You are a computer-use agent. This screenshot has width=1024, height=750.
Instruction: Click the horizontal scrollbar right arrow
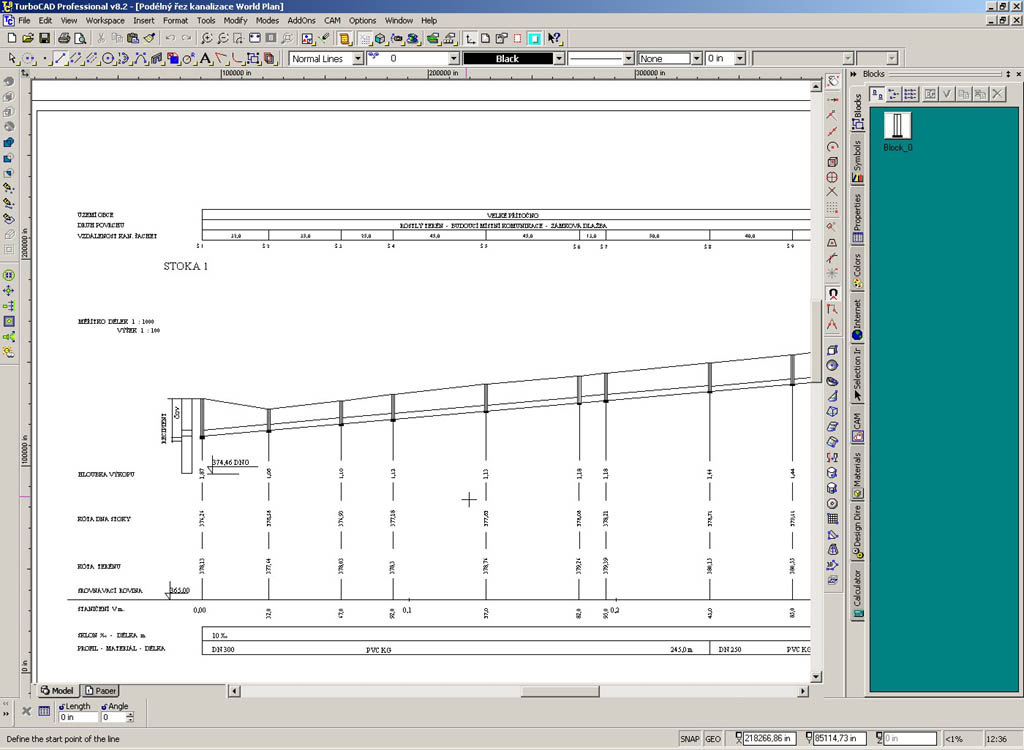[803, 691]
